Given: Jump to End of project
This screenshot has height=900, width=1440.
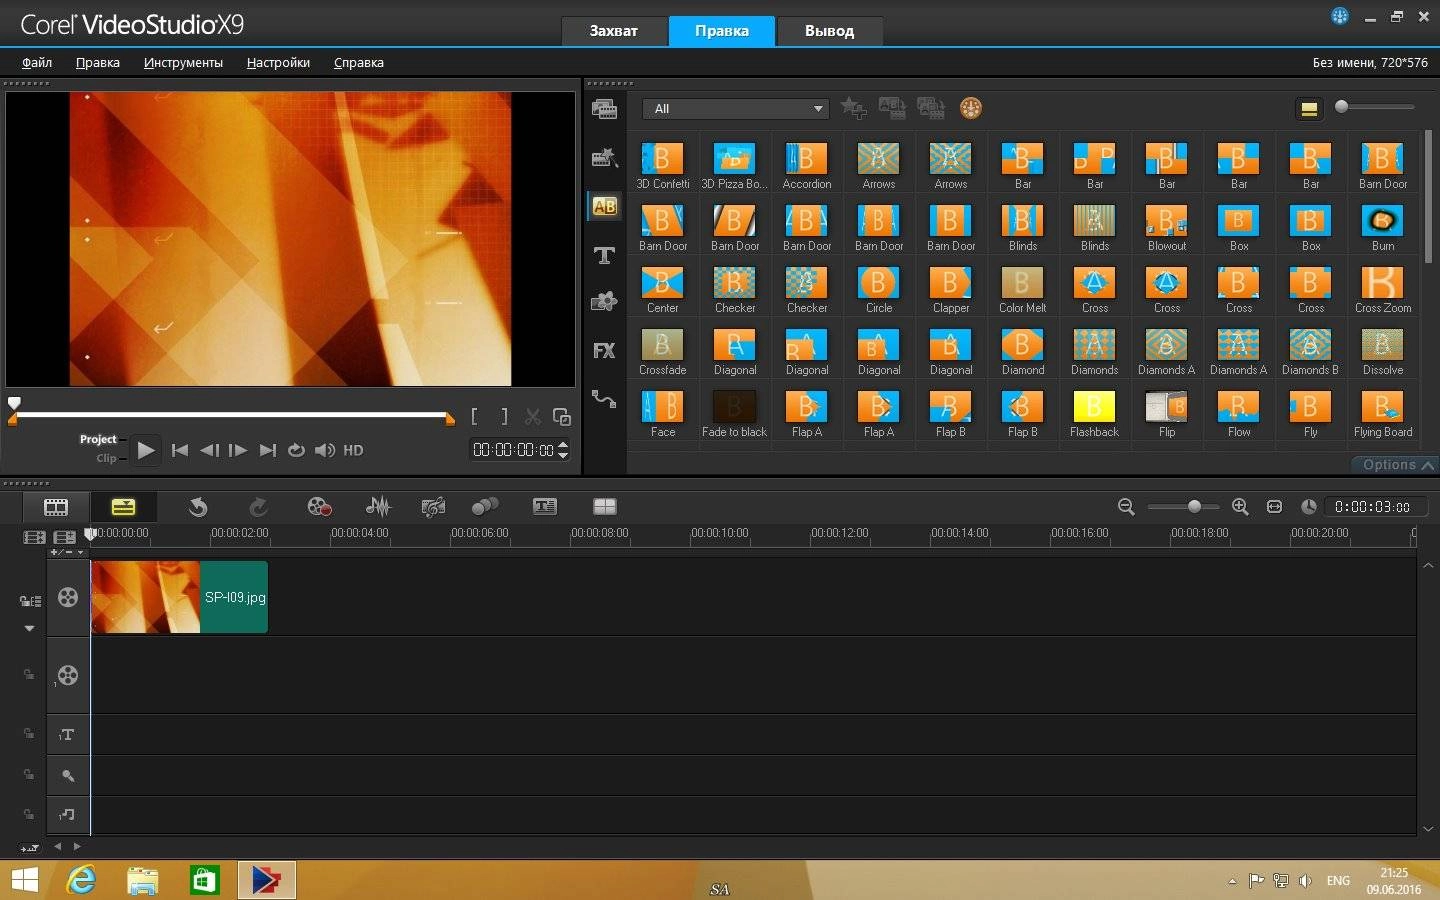Looking at the screenshot, I should (267, 450).
